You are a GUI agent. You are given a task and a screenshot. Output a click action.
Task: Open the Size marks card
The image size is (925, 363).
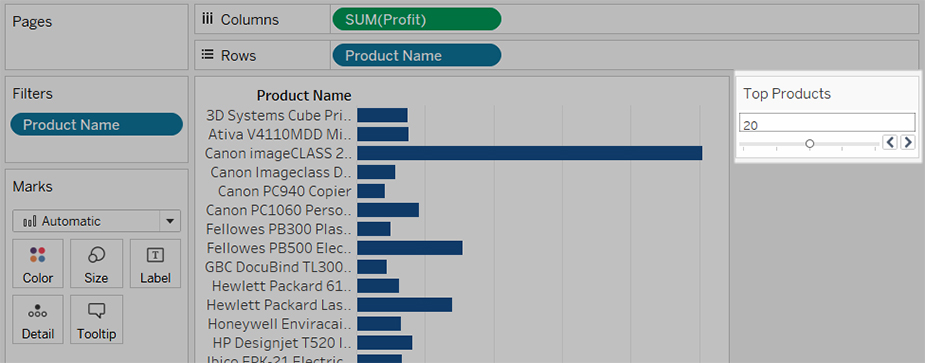96,264
